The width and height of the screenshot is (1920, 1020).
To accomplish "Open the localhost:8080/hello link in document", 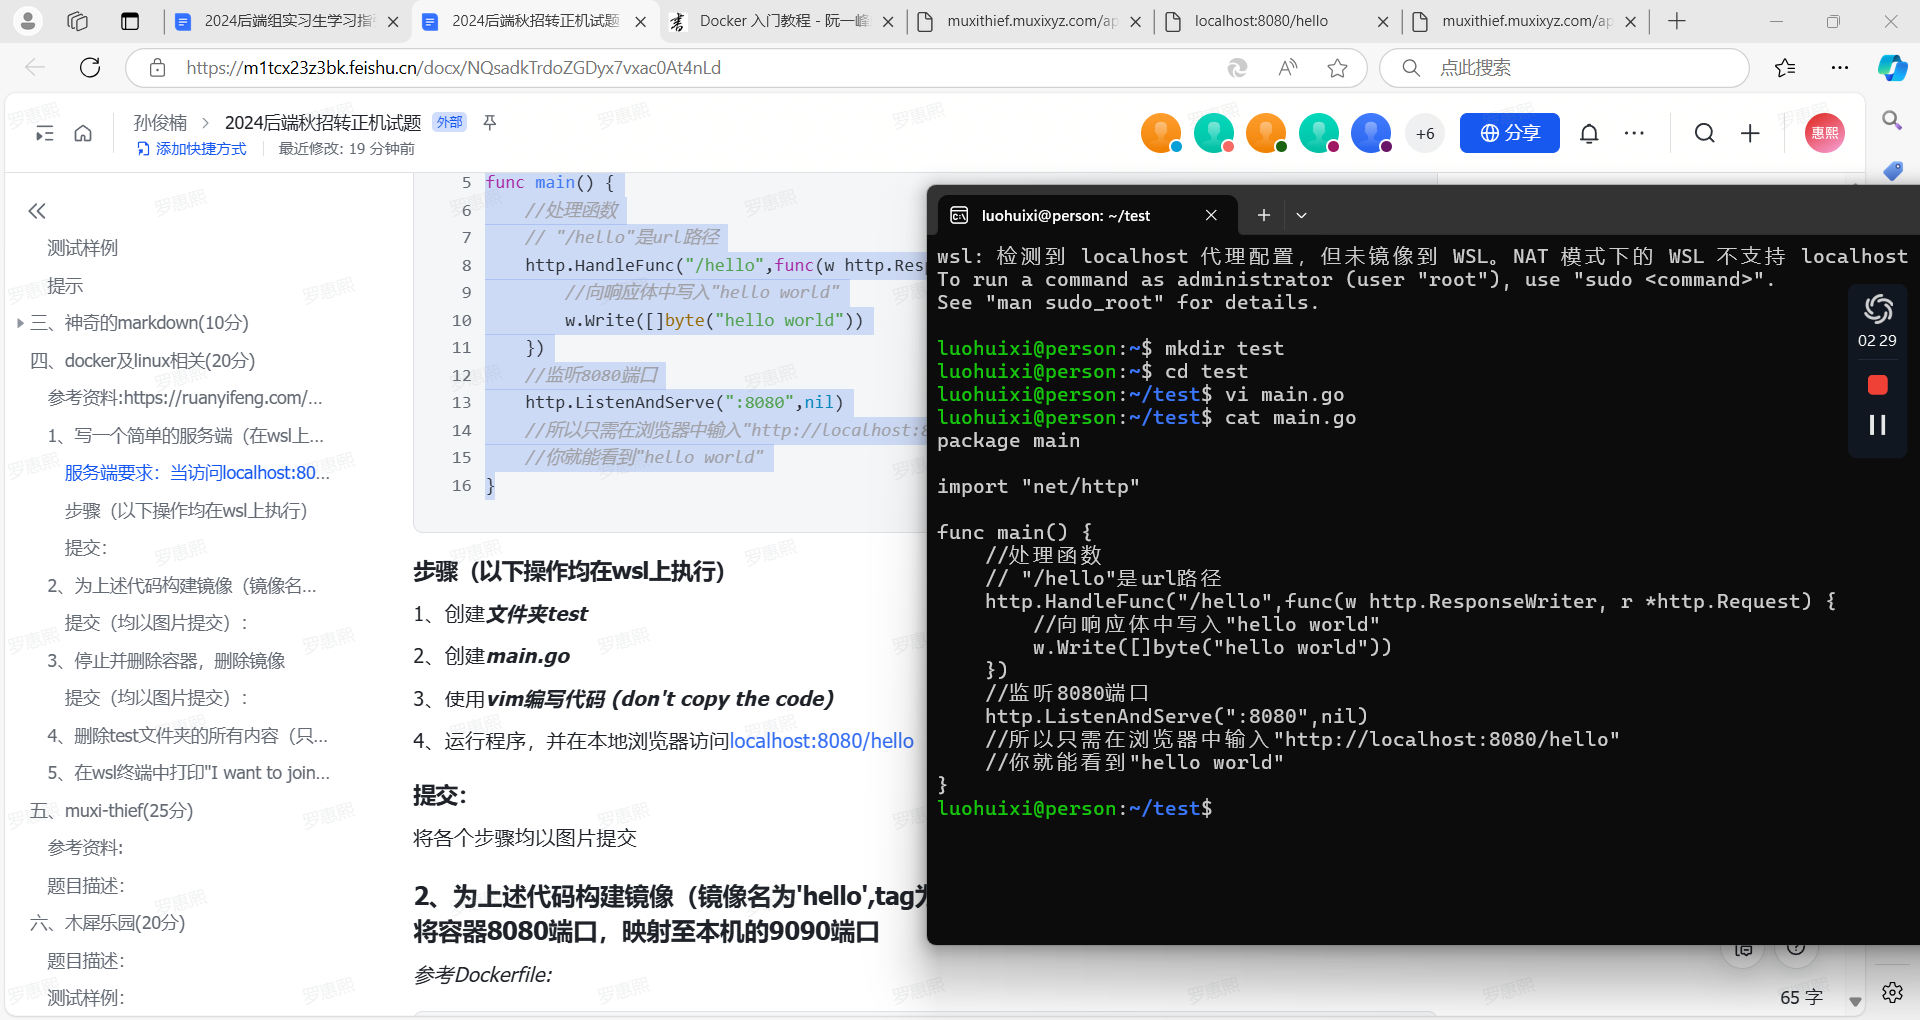I will pyautogui.click(x=821, y=741).
